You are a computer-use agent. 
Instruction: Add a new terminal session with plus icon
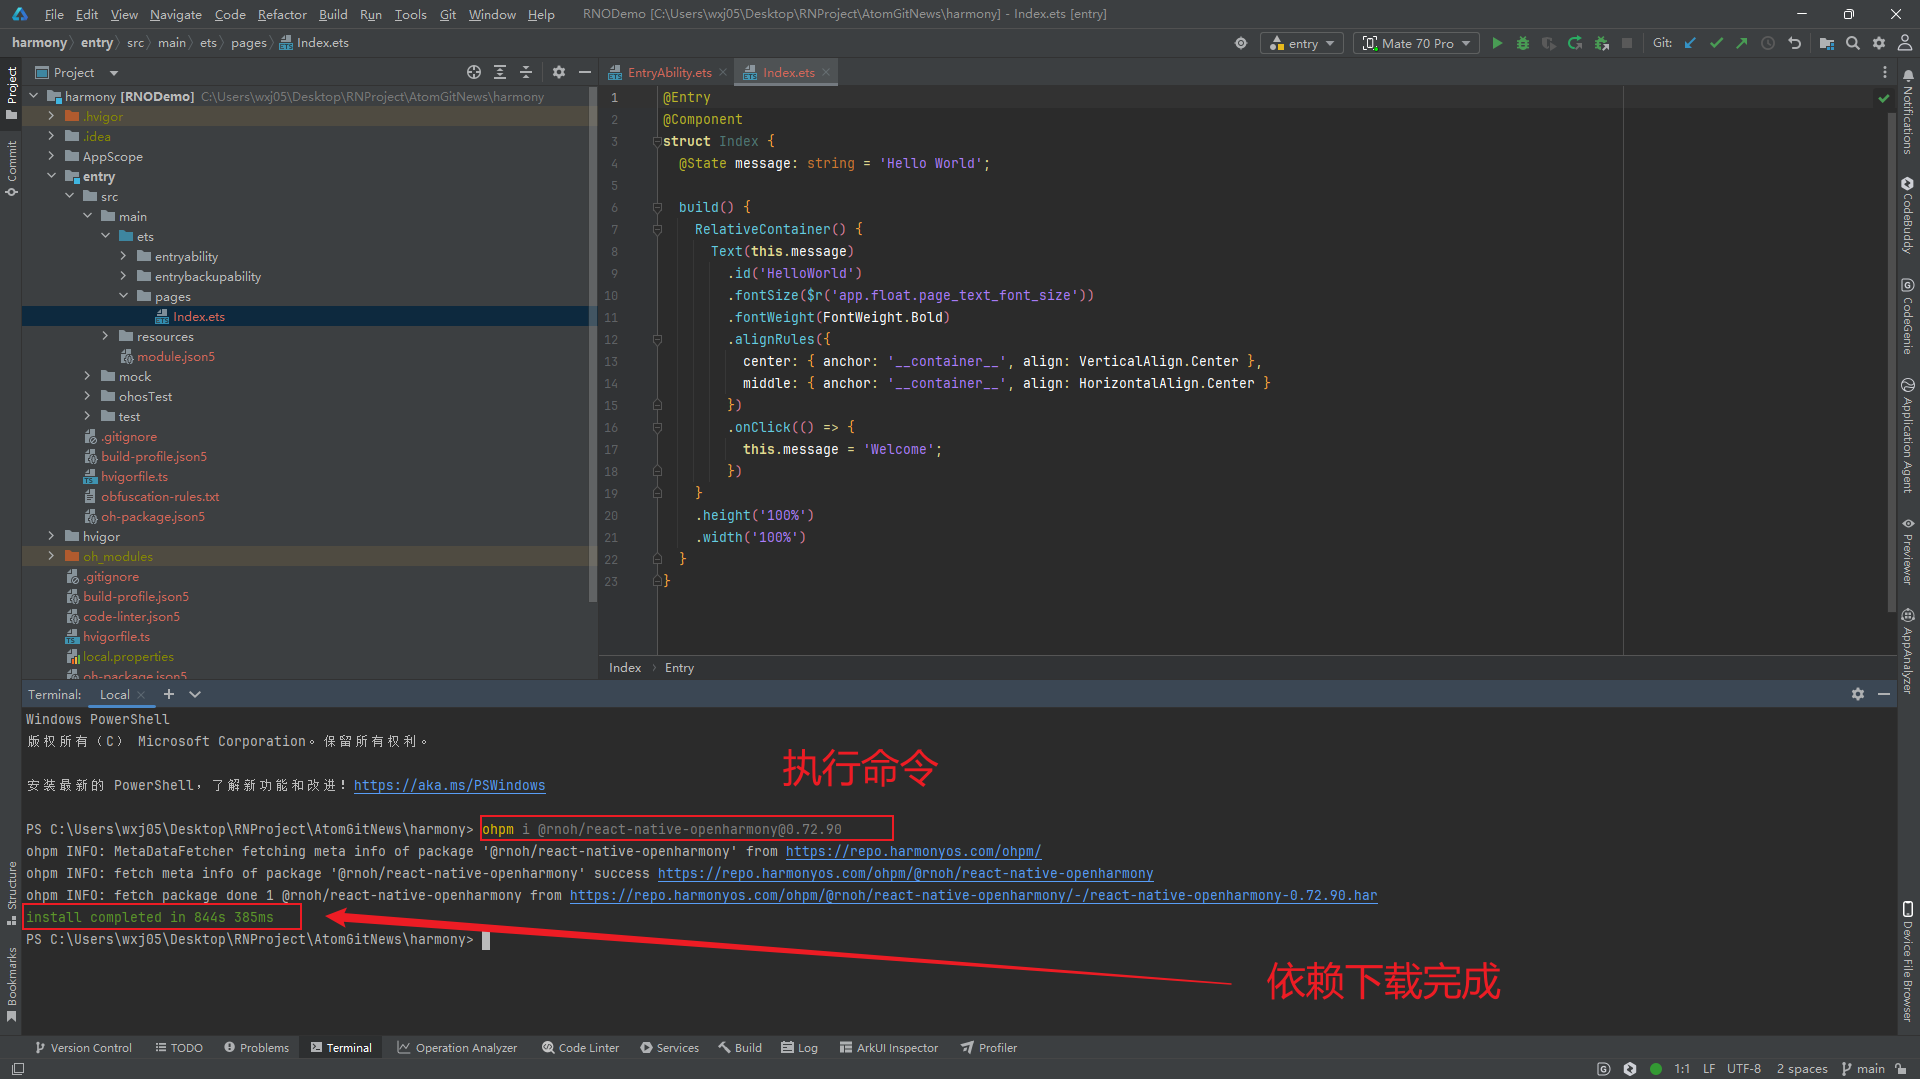click(x=169, y=694)
